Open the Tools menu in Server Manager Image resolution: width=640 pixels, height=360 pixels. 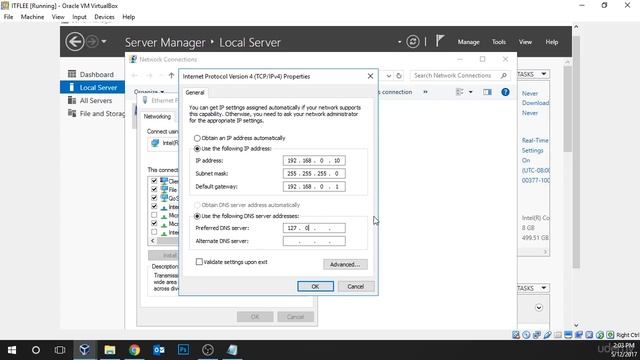498,42
